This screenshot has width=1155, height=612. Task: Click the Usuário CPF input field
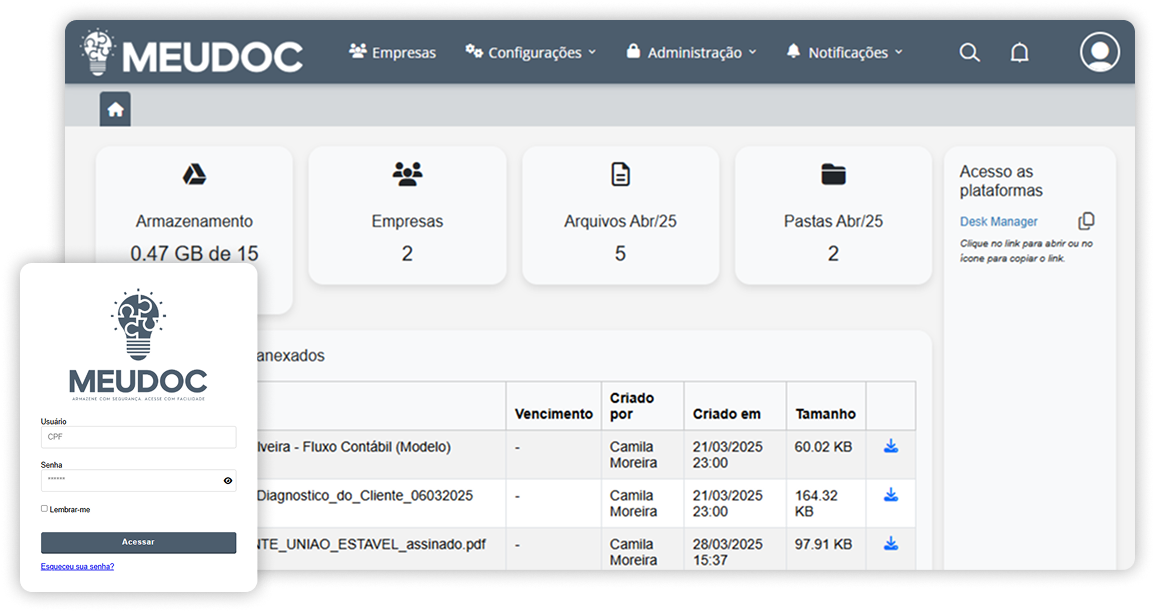138,437
